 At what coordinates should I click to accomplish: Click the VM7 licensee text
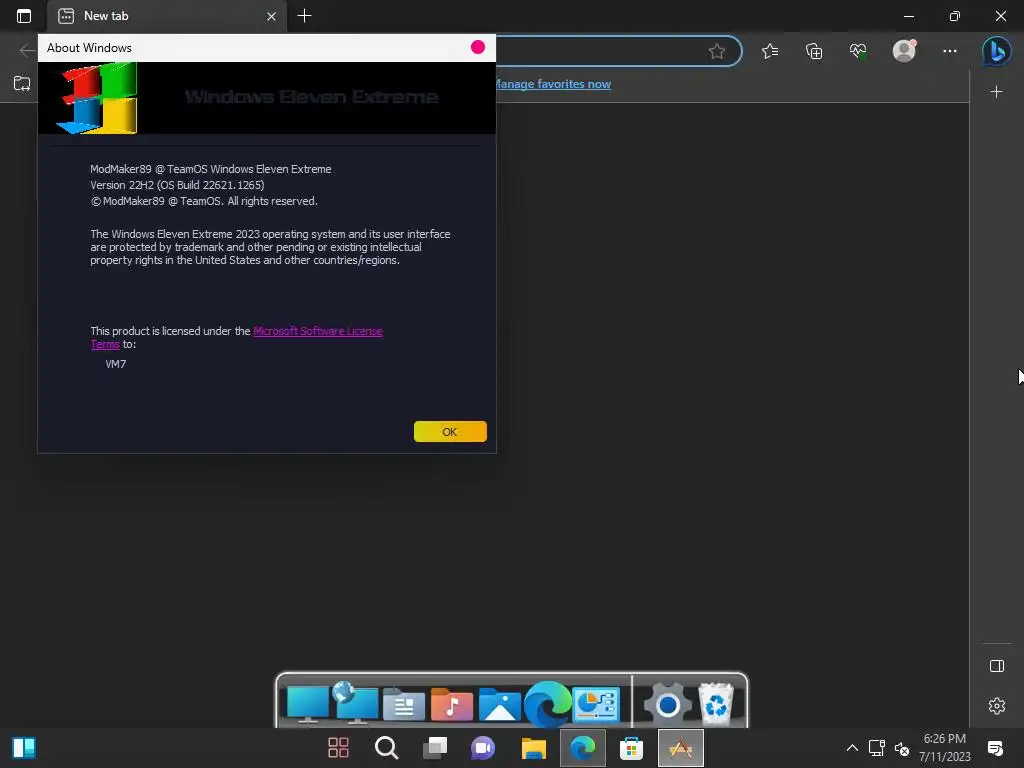pos(116,364)
